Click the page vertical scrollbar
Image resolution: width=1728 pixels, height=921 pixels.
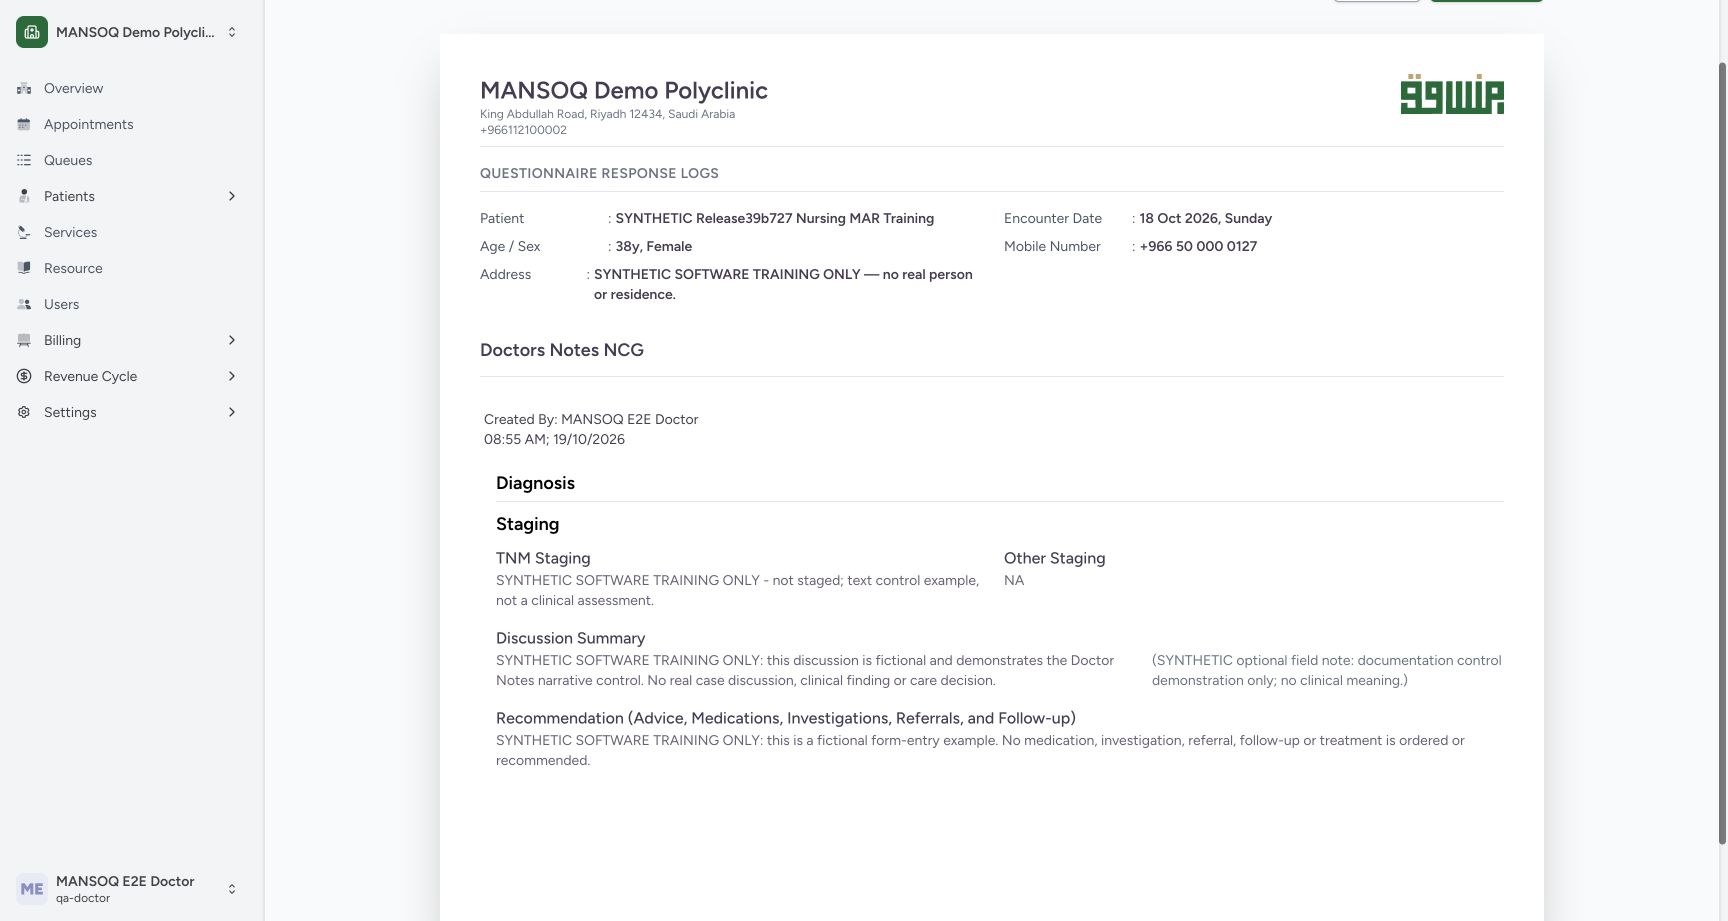point(1722,455)
